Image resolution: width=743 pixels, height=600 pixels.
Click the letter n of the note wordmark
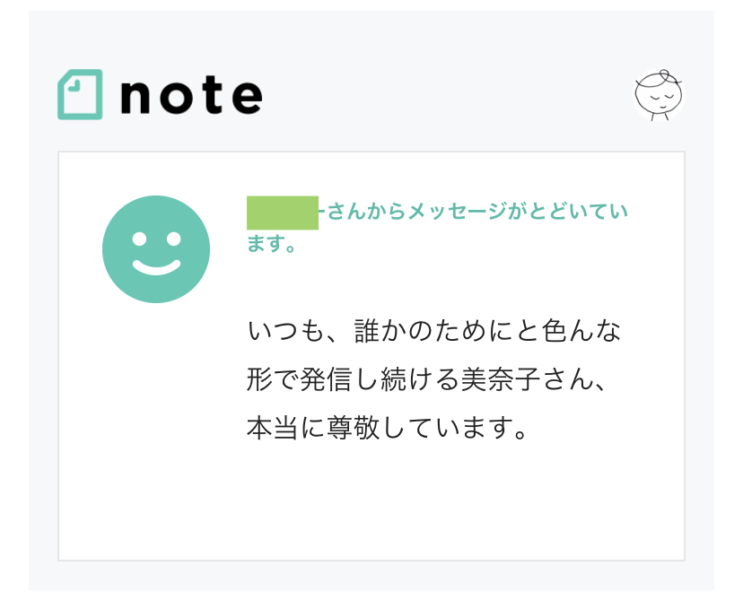136,98
